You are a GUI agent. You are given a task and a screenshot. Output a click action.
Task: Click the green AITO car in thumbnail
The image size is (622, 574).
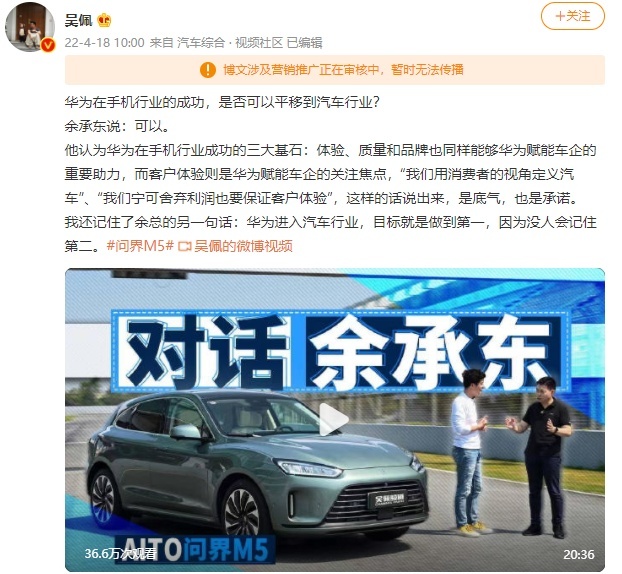click(257, 463)
